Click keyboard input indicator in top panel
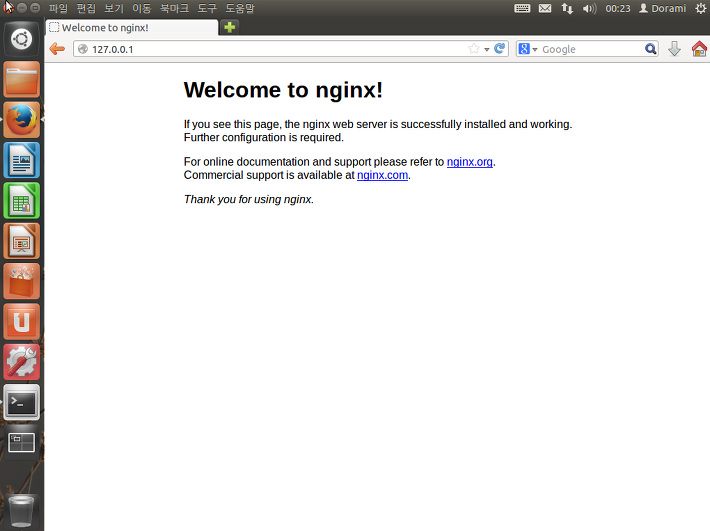Image resolution: width=710 pixels, height=531 pixels. [522, 8]
